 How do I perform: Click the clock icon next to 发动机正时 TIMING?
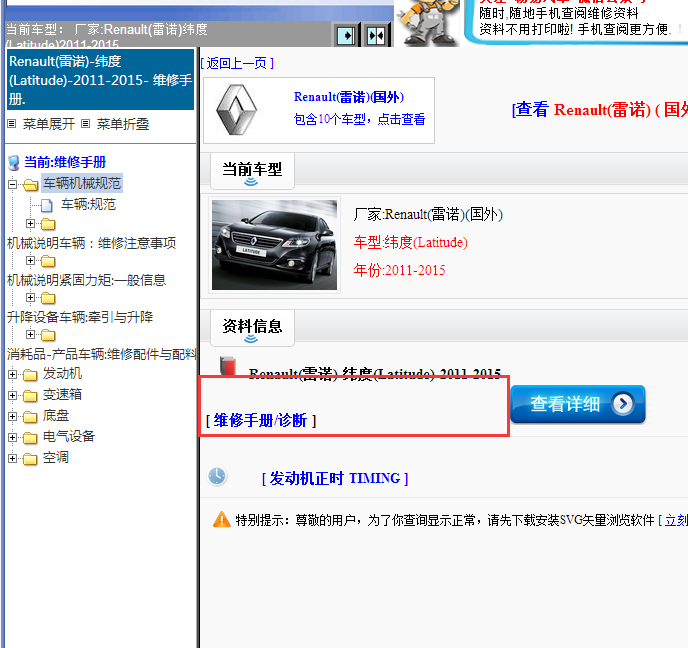217,476
